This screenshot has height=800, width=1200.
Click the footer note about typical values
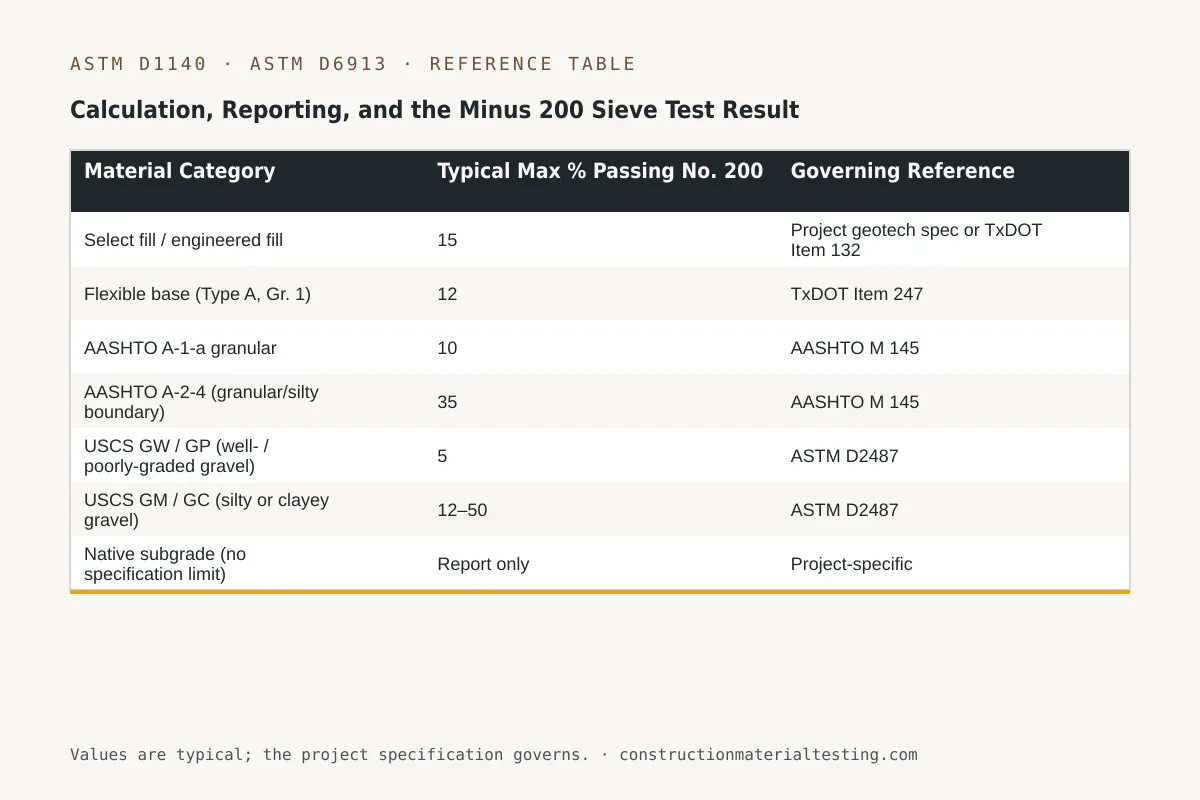click(493, 754)
